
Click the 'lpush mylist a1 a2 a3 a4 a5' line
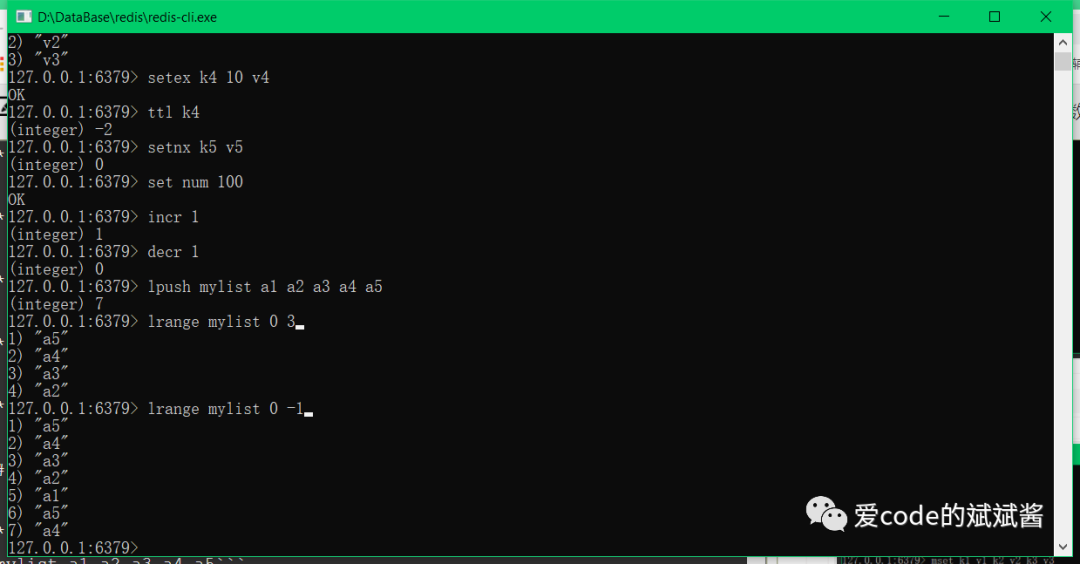[x=195, y=286]
